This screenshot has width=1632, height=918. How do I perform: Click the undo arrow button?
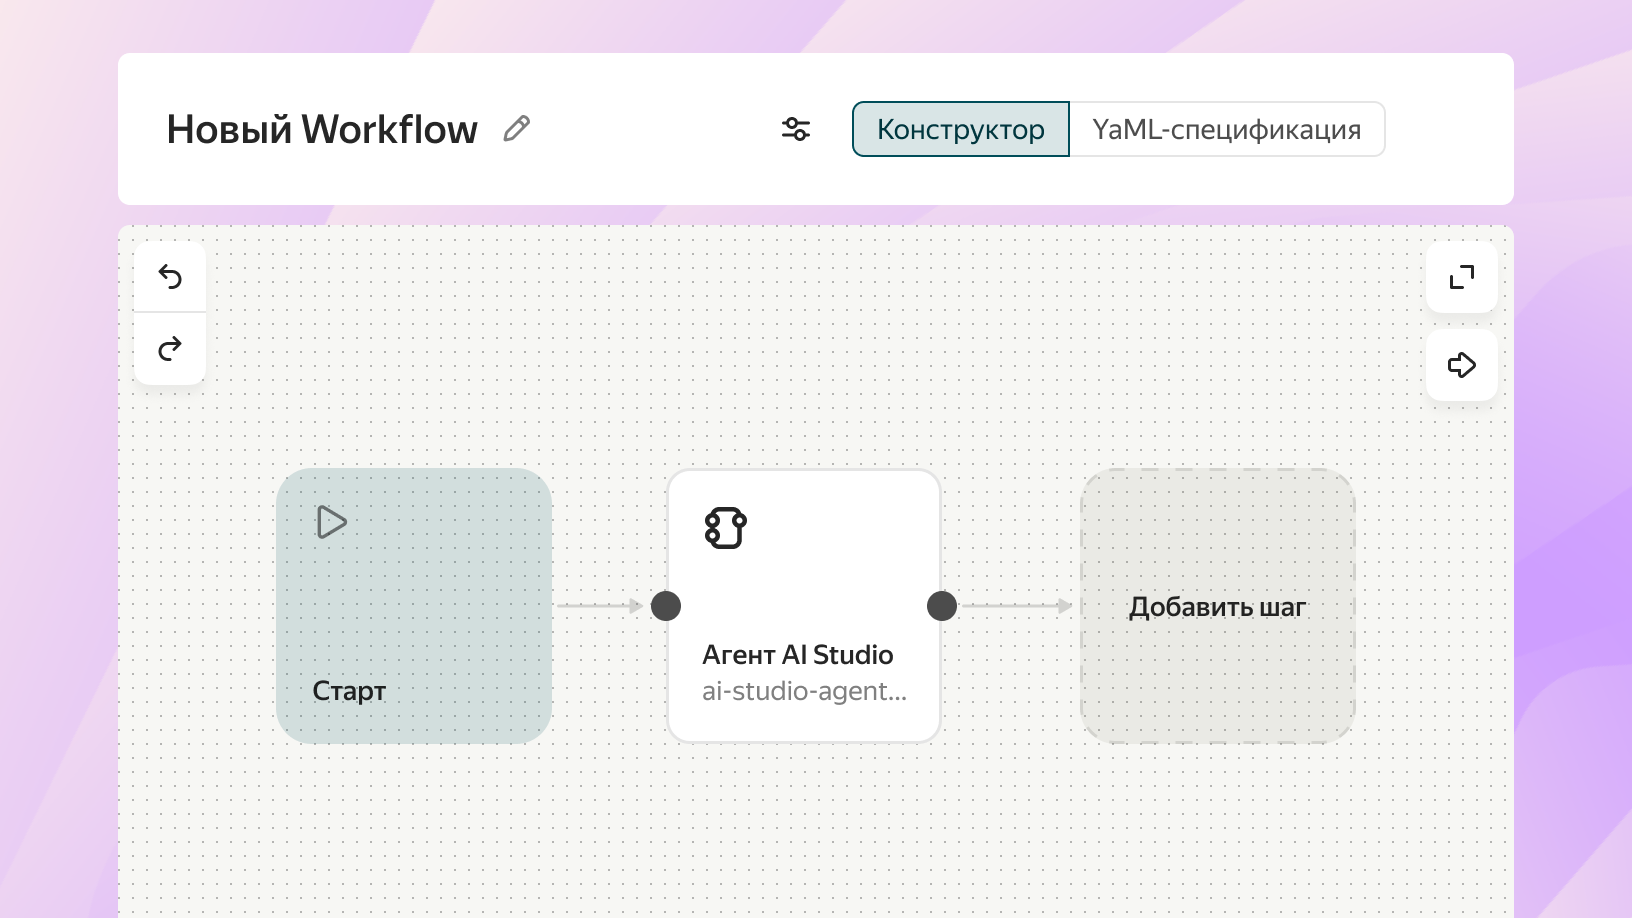click(170, 277)
